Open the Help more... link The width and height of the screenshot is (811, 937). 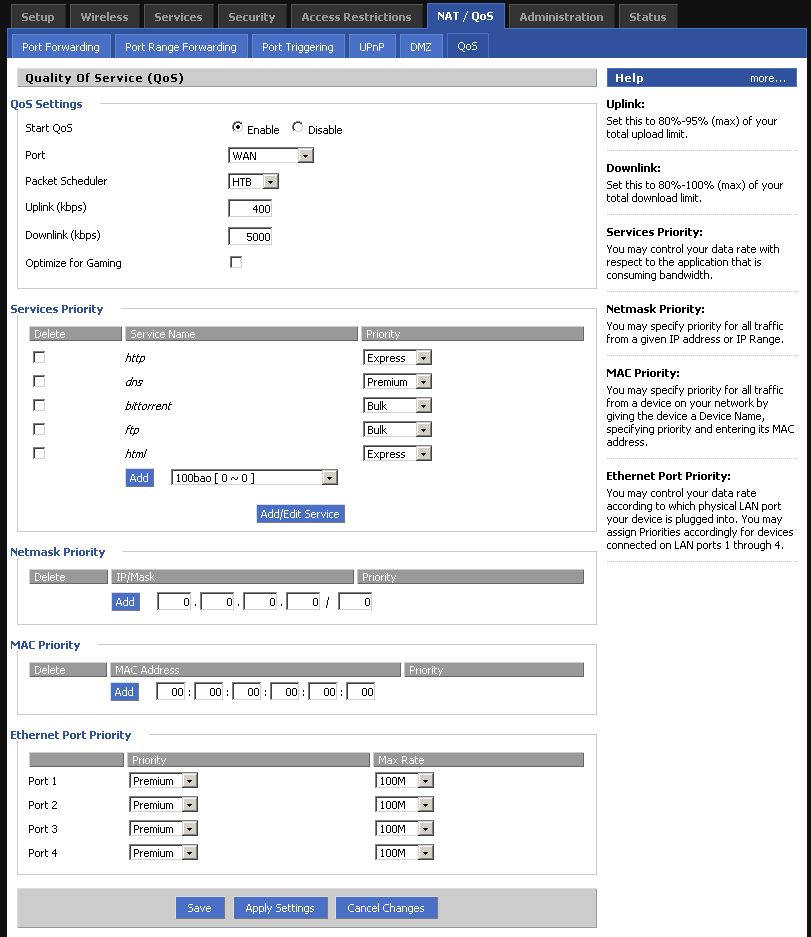pos(768,78)
